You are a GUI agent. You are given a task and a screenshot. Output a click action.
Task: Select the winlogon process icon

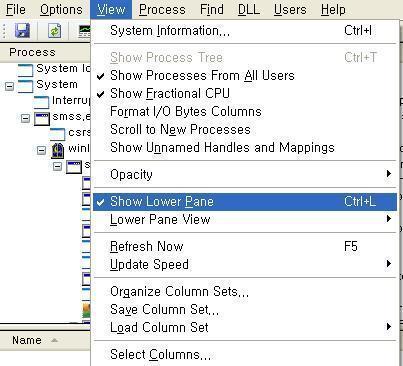[x=58, y=150]
